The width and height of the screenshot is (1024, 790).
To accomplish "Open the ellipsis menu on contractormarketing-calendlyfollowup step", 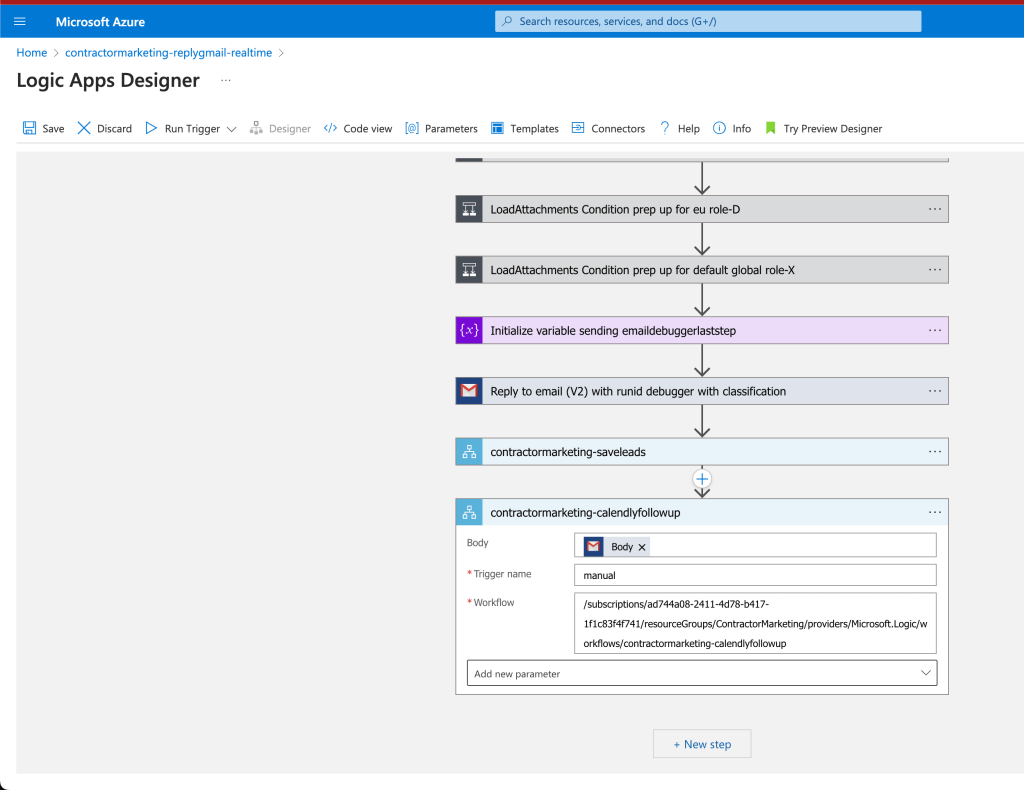I will tap(935, 513).
